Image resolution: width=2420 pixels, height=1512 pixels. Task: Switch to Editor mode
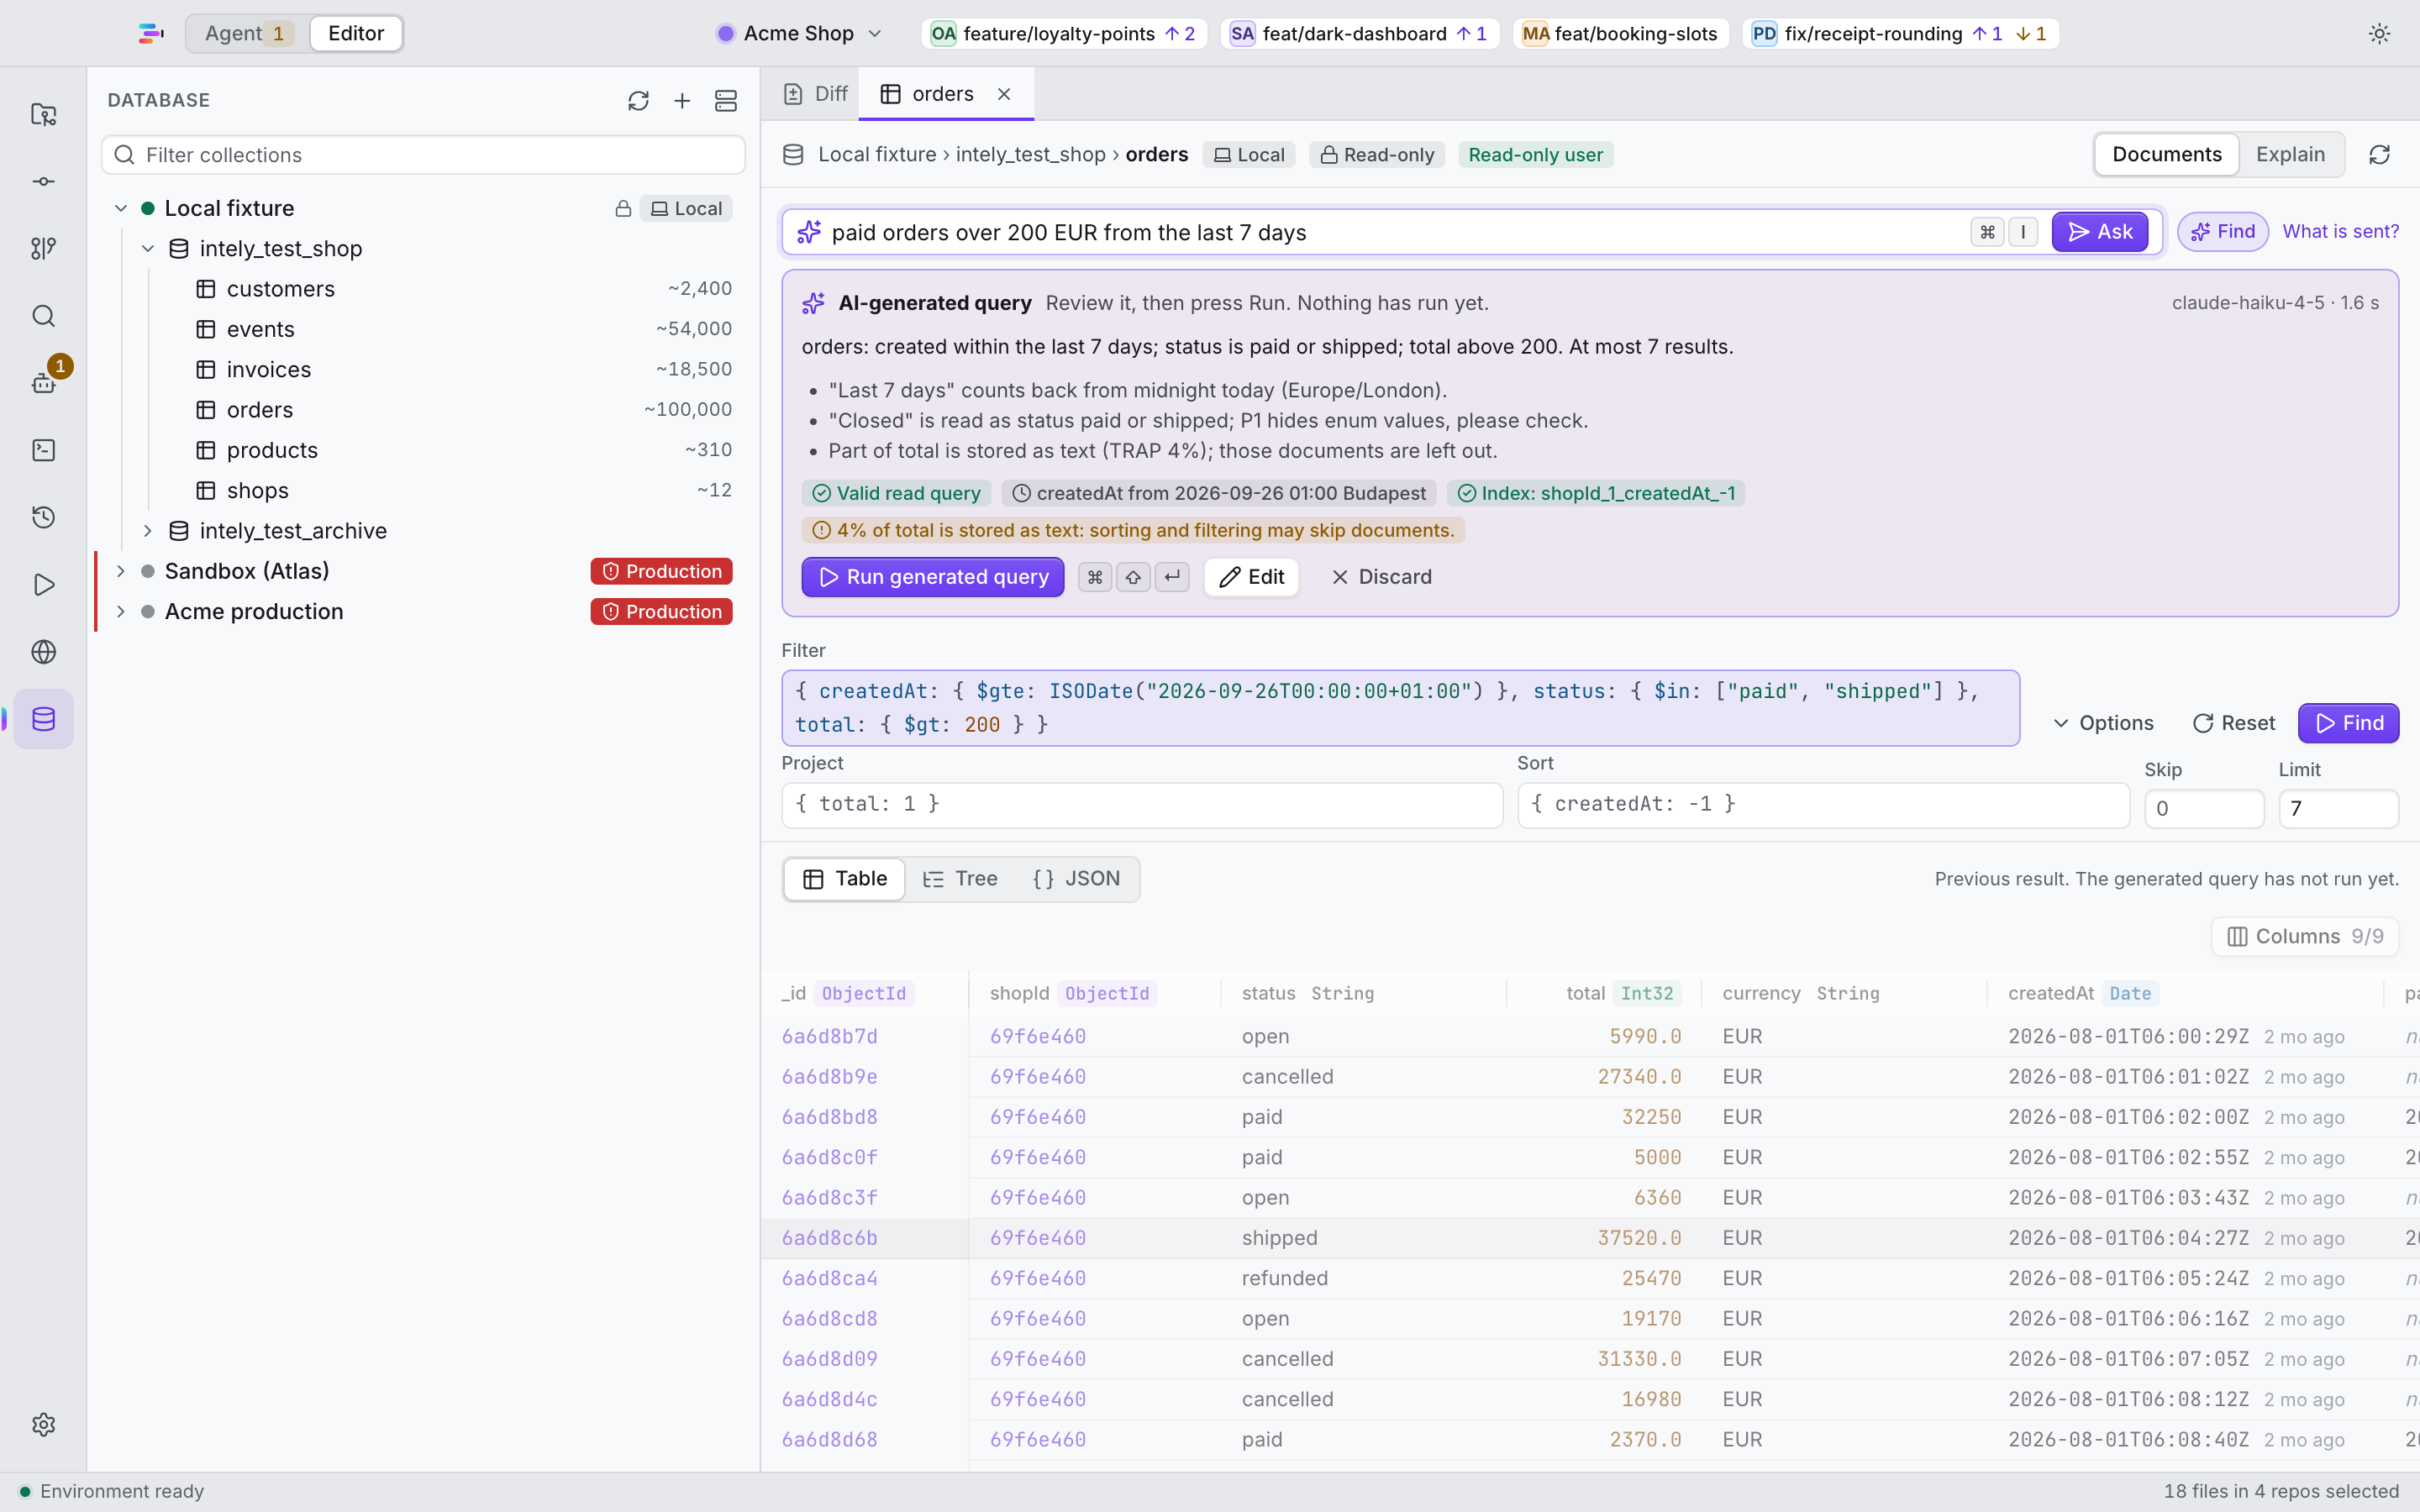356,34
